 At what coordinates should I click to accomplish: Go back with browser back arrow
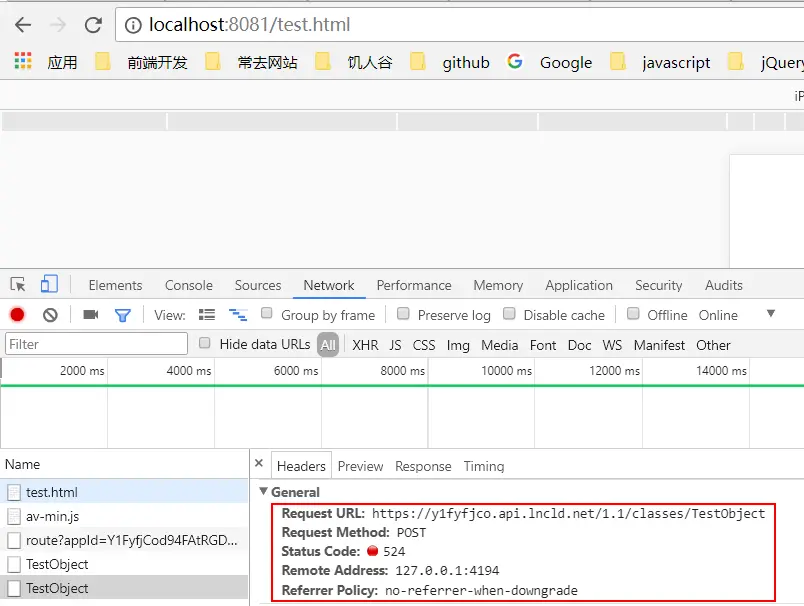[x=23, y=25]
